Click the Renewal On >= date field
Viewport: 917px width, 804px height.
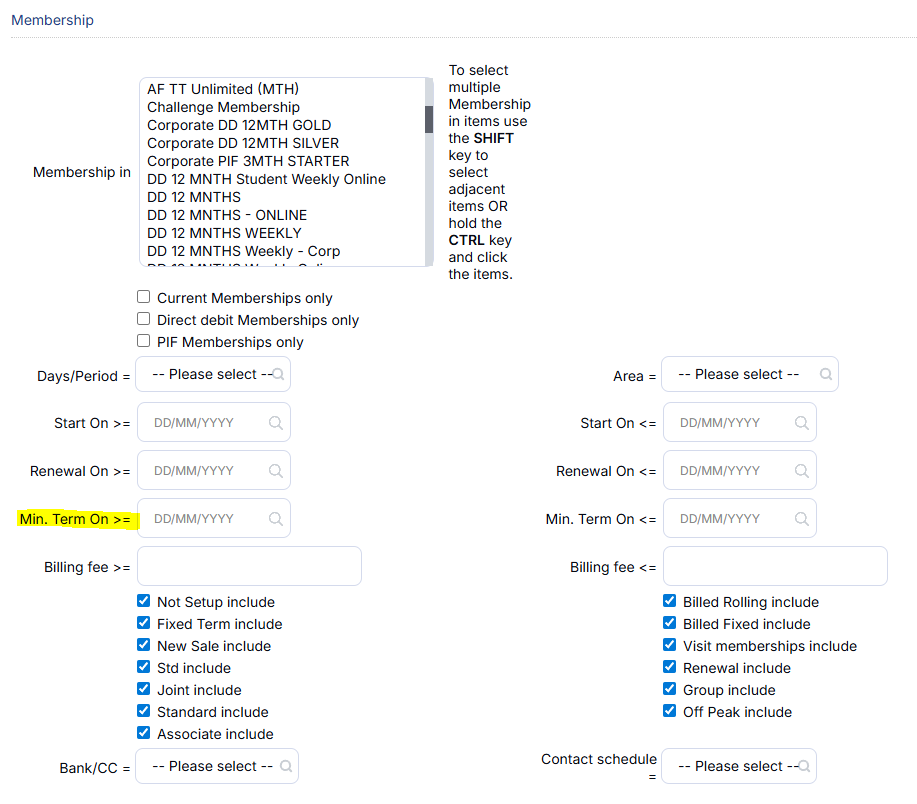tap(214, 470)
